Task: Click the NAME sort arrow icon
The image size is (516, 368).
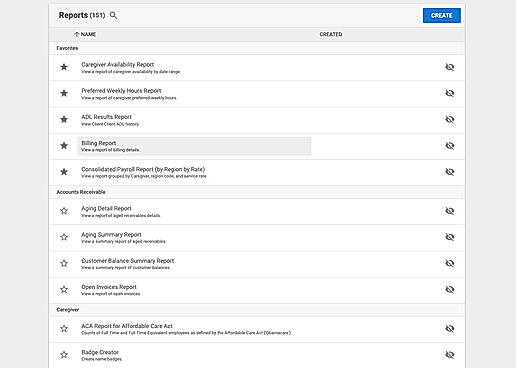Action: 77,34
